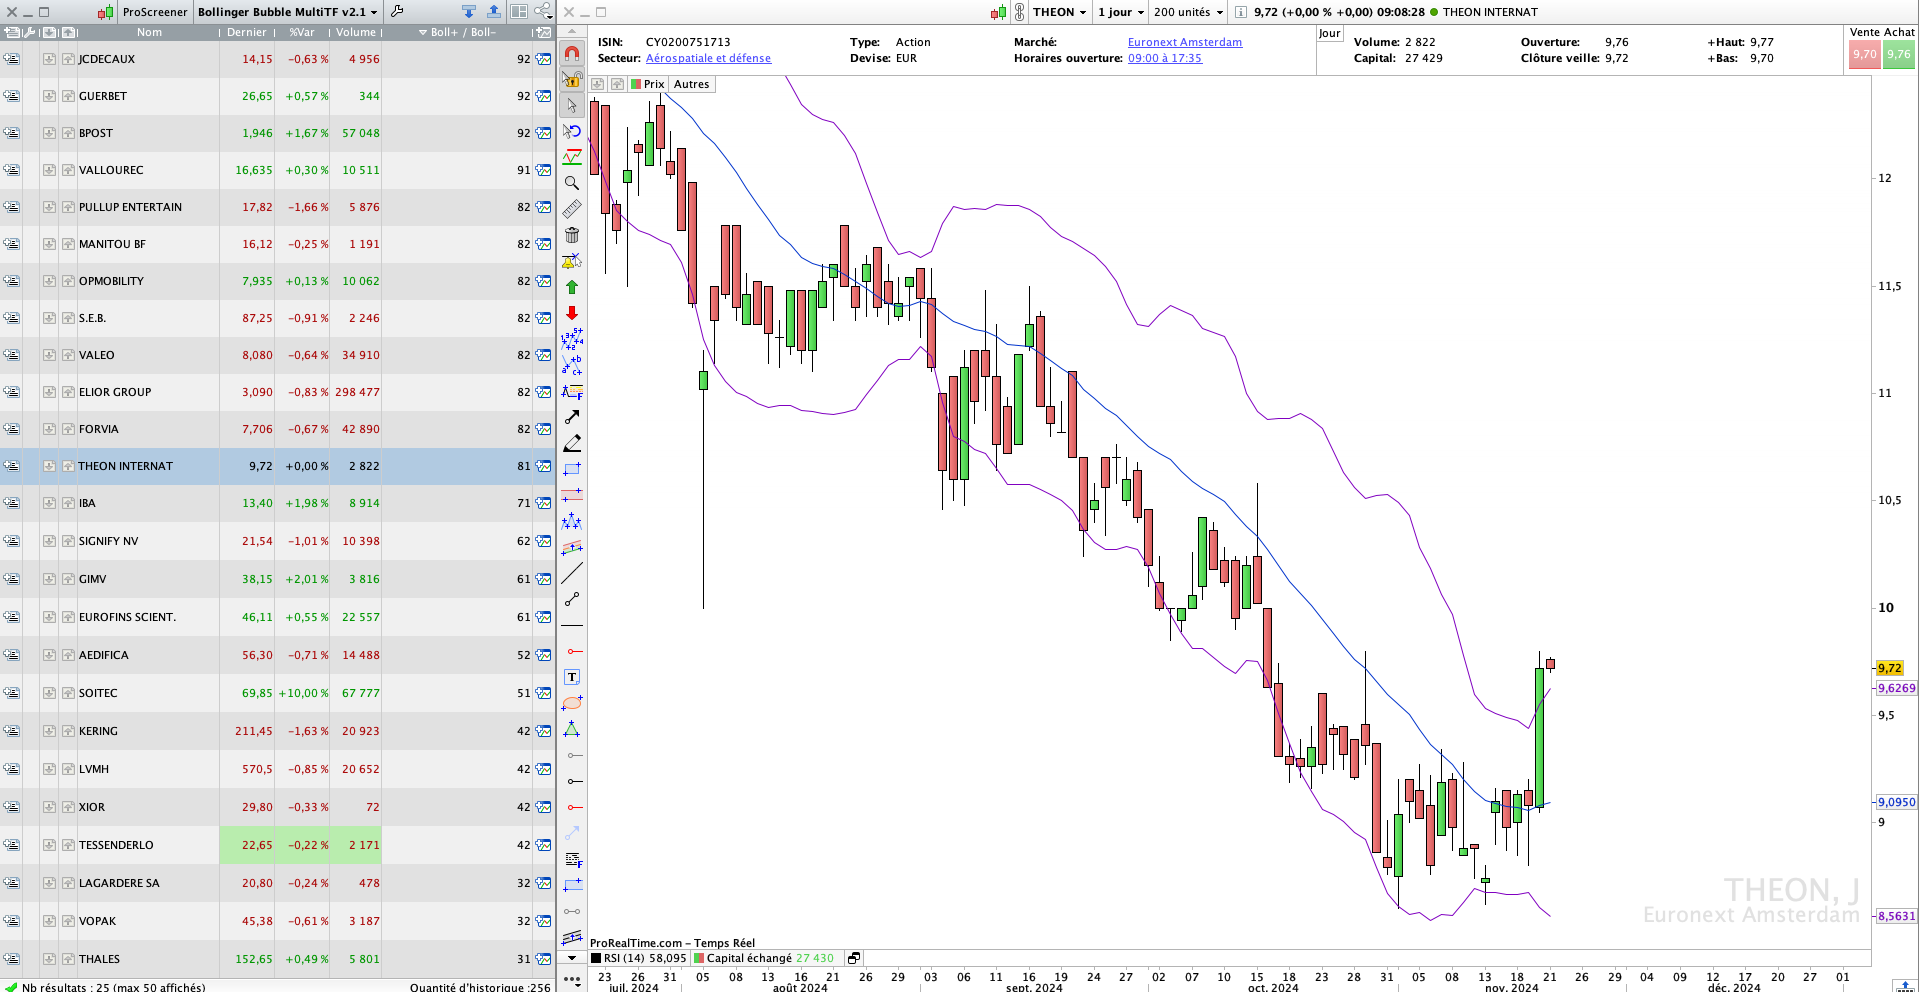Expand the drawing toolbar bottom arrow
This screenshot has width=1919, height=992.
tap(572, 958)
